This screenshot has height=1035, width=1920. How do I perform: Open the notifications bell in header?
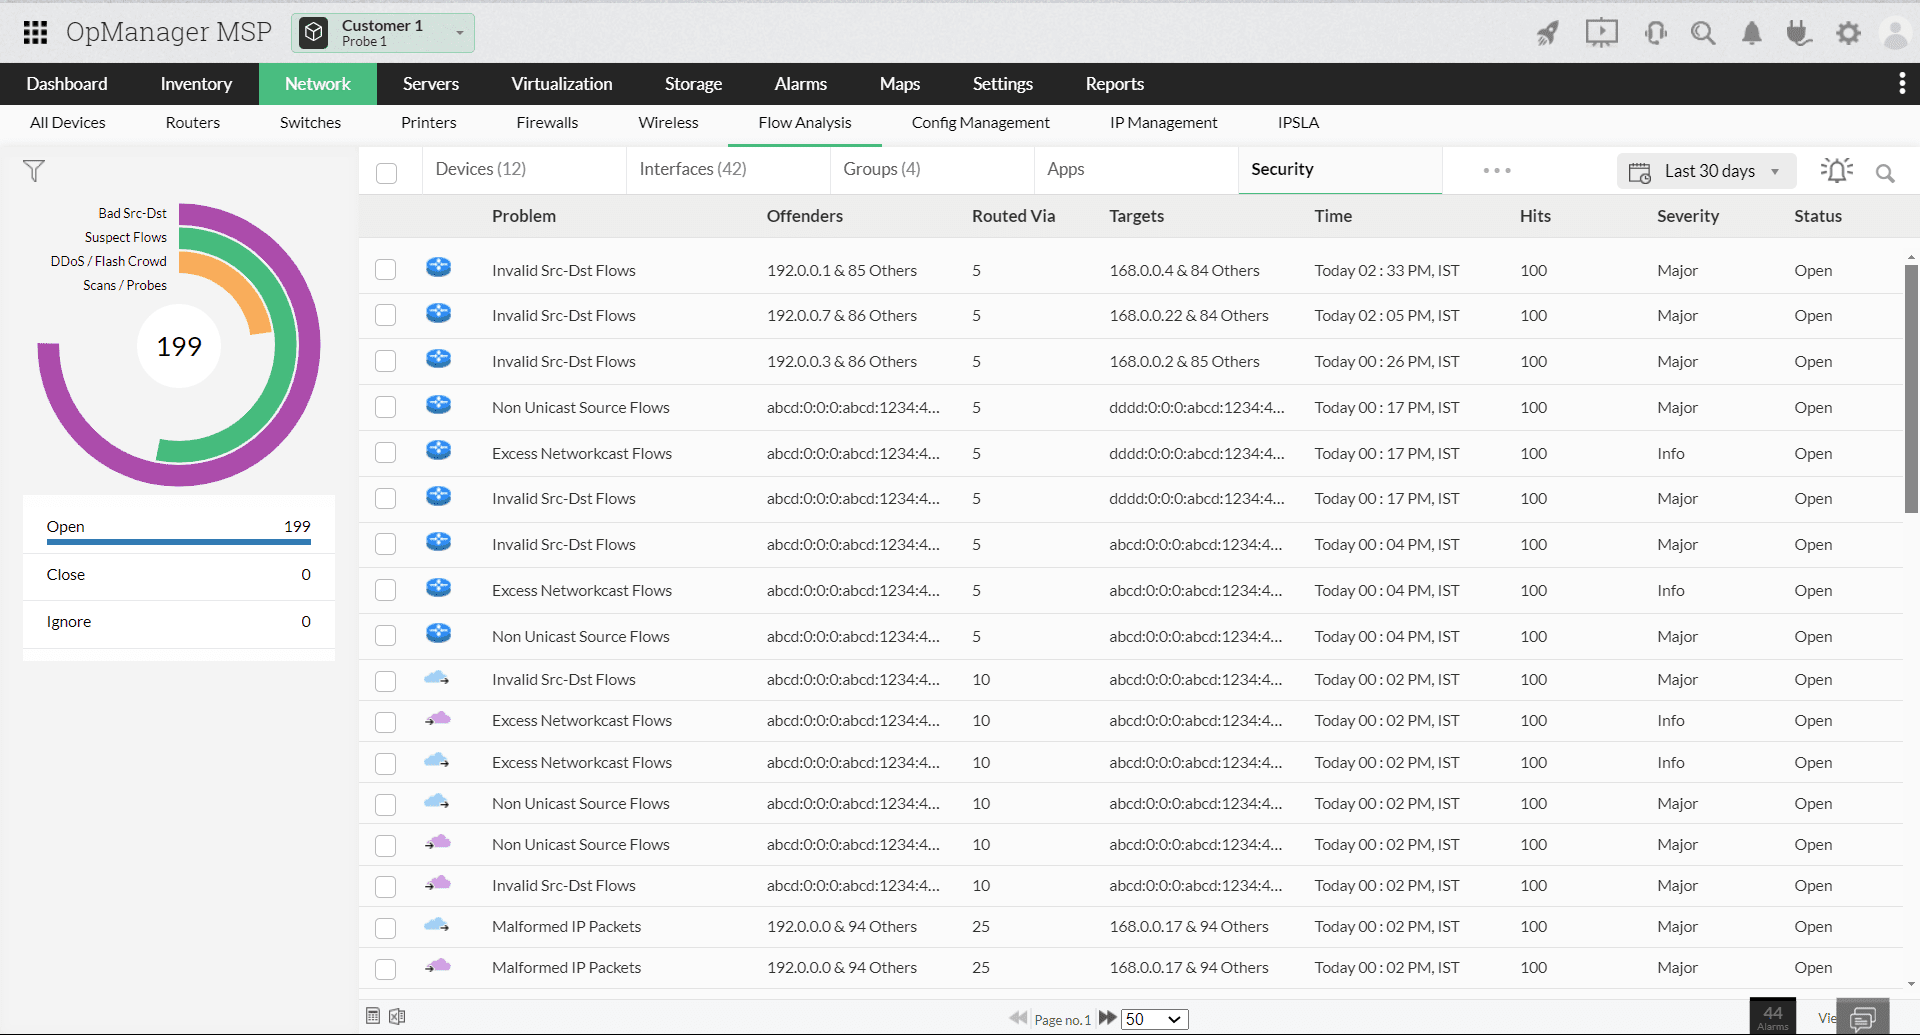pos(1751,33)
